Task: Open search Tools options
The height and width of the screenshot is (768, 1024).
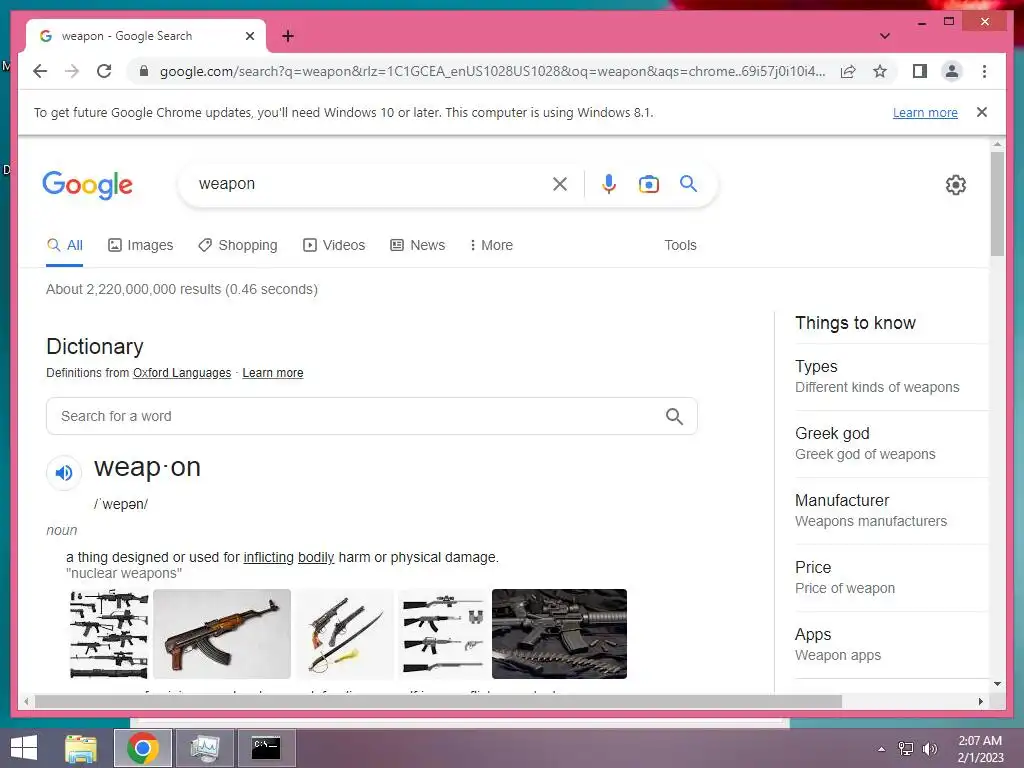Action: tap(680, 246)
